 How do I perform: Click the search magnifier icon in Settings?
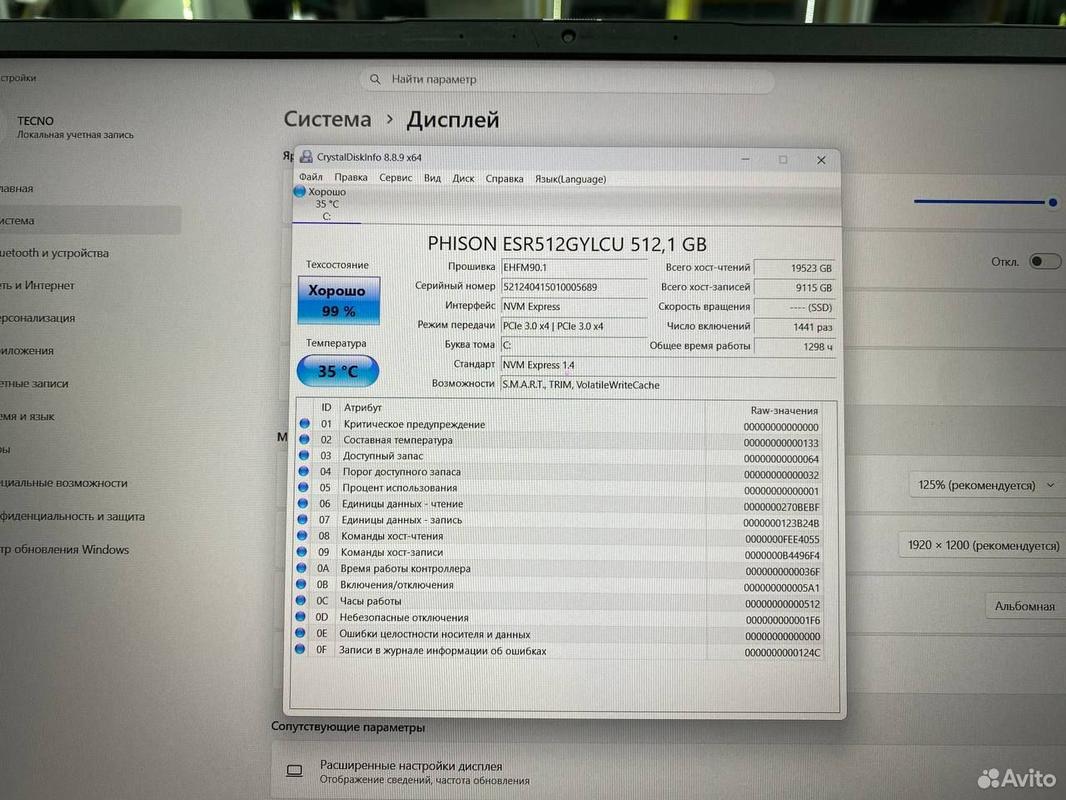(375, 80)
